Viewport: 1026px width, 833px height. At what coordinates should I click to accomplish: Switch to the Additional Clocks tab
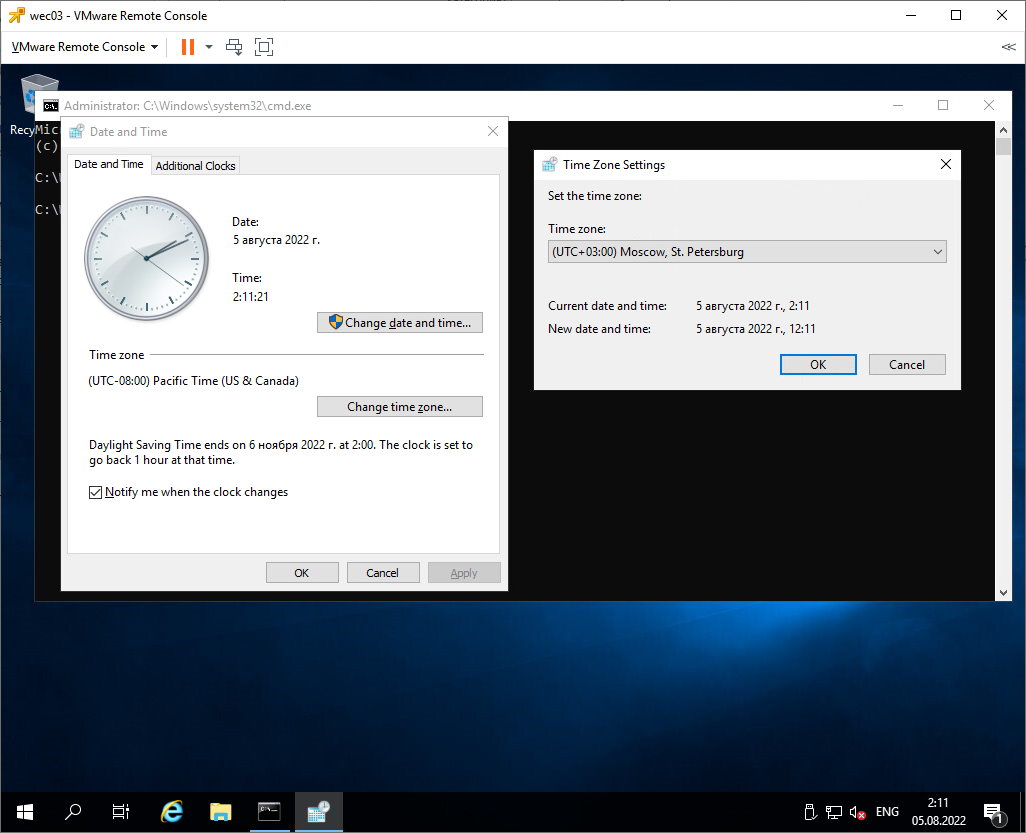(x=195, y=166)
